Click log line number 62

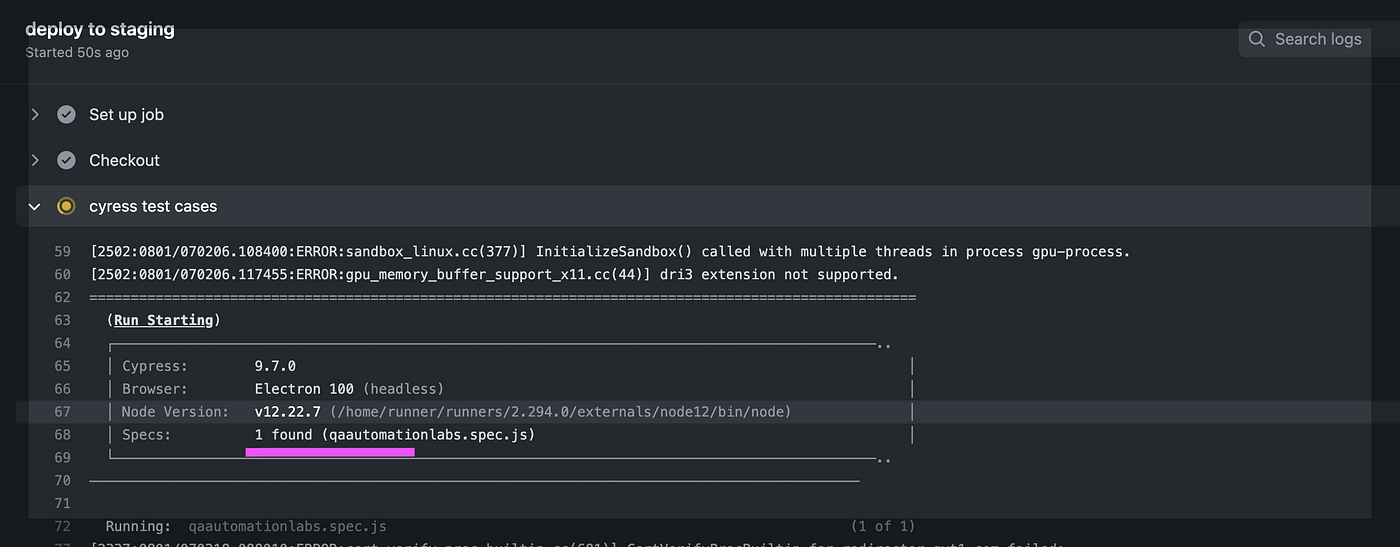click(x=62, y=297)
